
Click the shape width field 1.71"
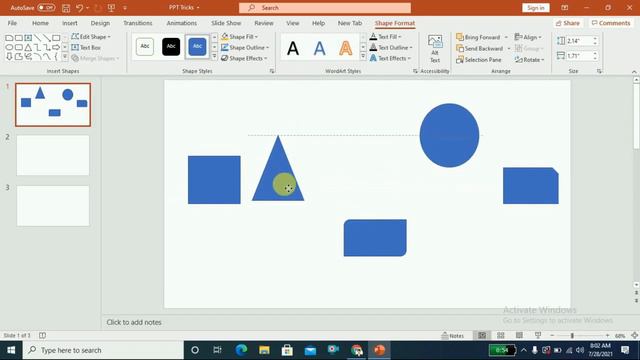point(578,56)
